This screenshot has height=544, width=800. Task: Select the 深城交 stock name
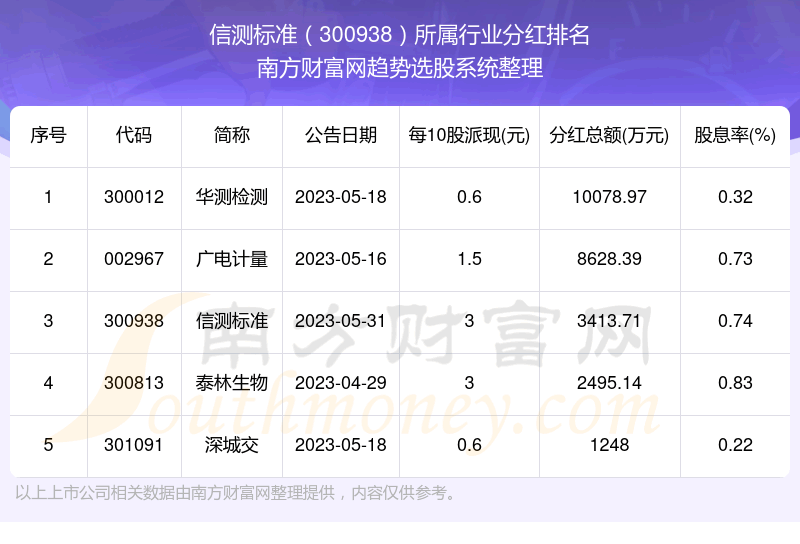[232, 445]
